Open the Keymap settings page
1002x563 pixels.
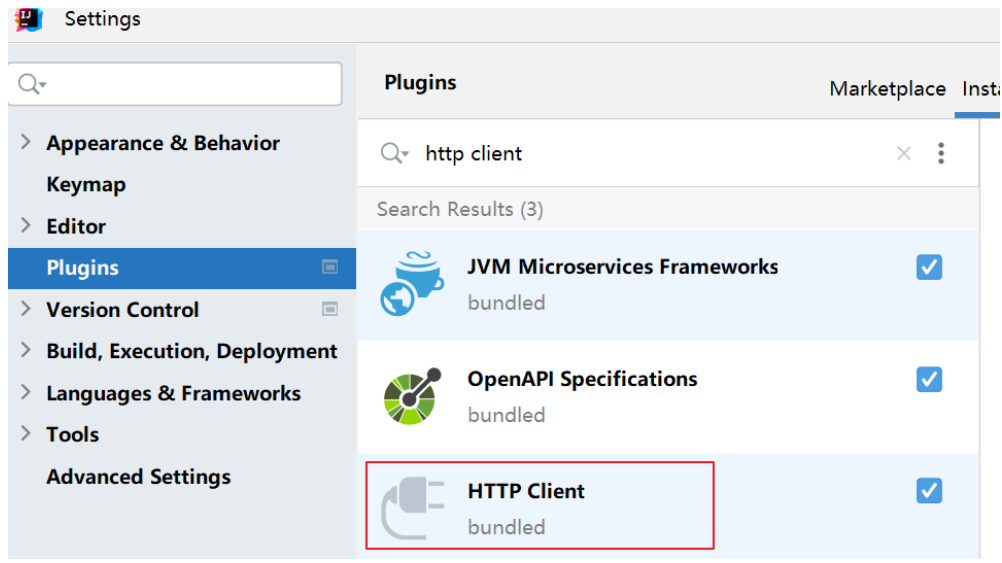tap(86, 185)
